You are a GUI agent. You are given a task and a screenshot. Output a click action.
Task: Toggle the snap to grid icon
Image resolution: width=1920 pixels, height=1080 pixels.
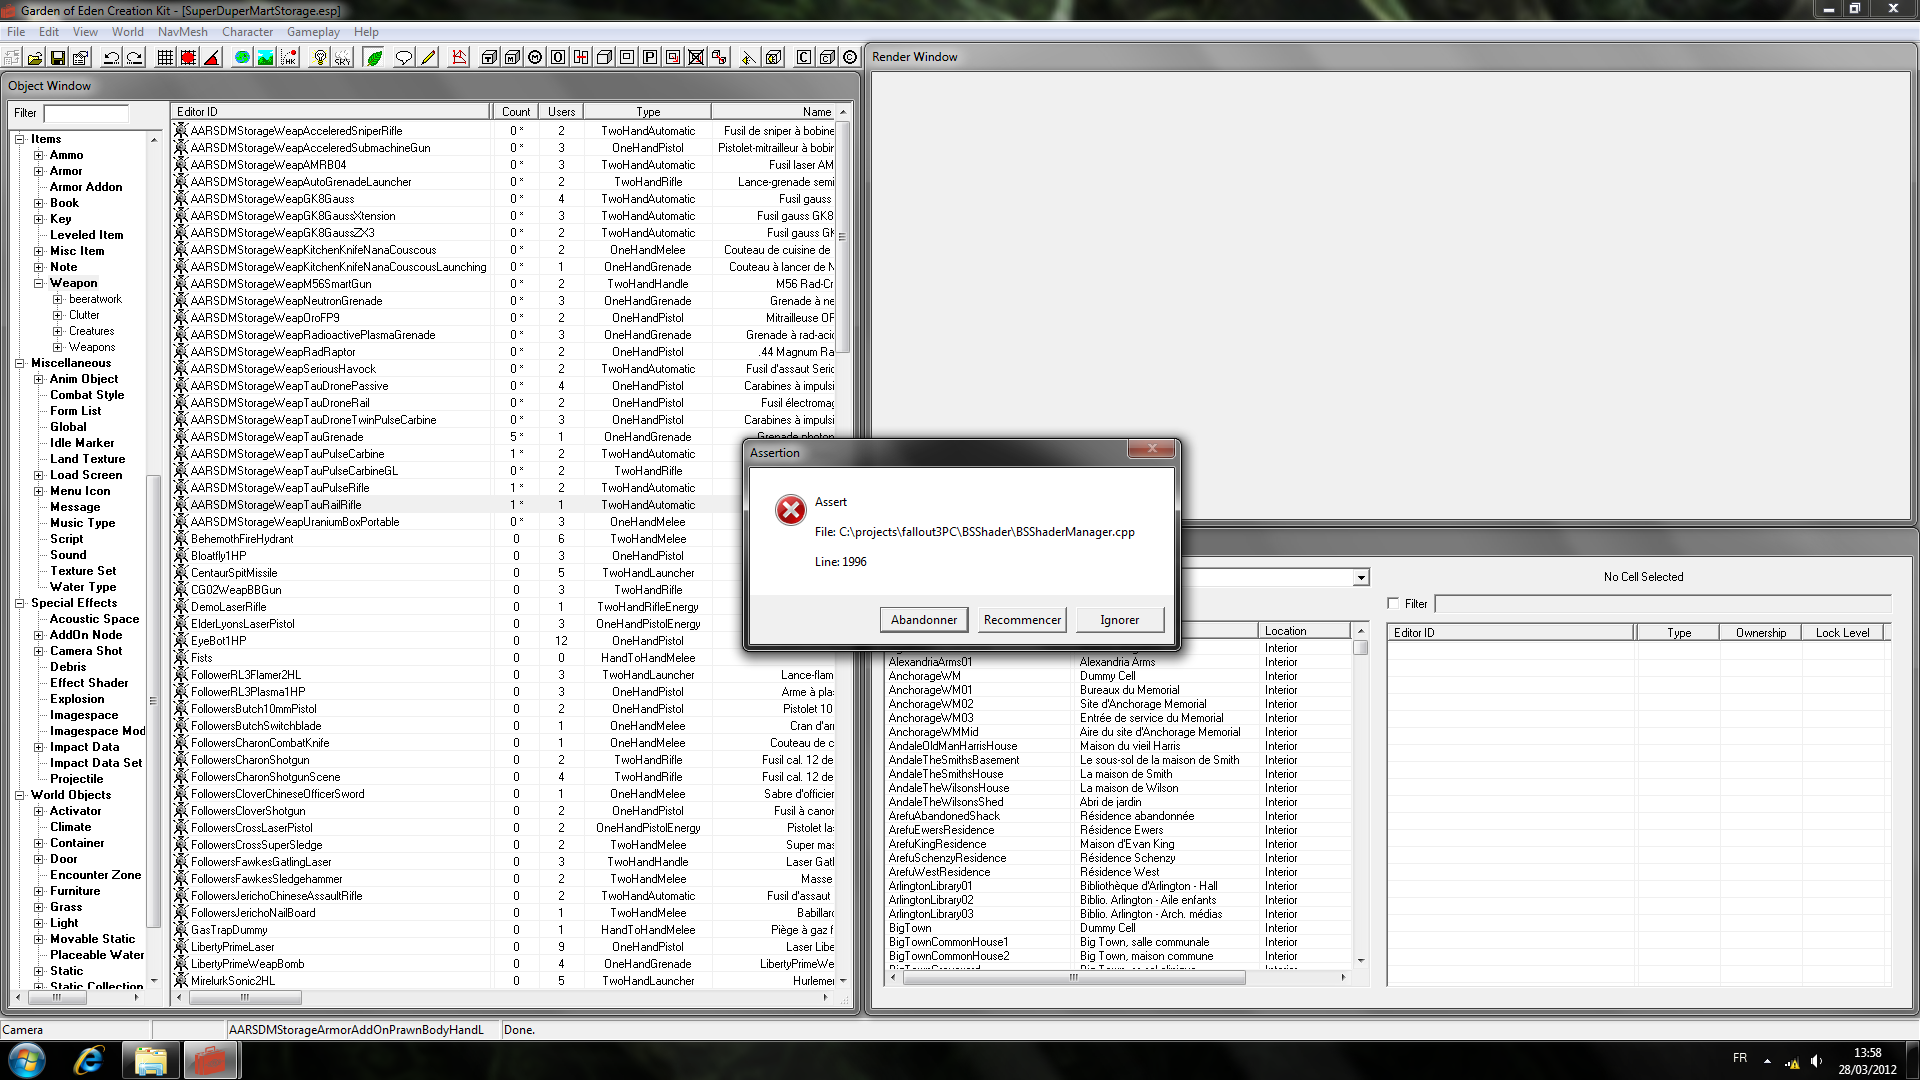point(165,58)
